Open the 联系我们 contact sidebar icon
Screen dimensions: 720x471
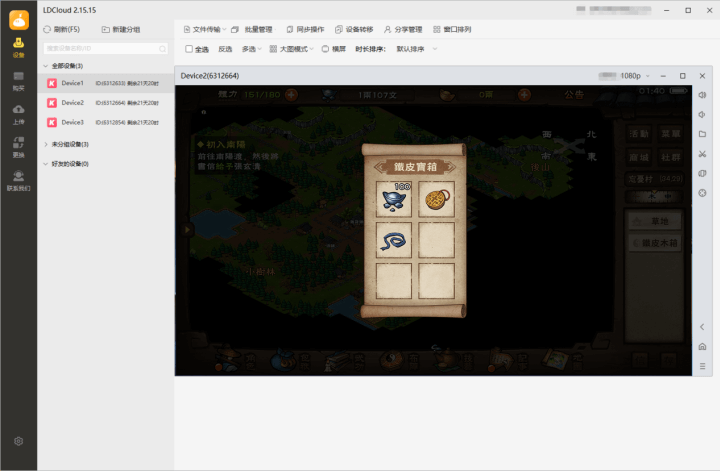[x=18, y=181]
